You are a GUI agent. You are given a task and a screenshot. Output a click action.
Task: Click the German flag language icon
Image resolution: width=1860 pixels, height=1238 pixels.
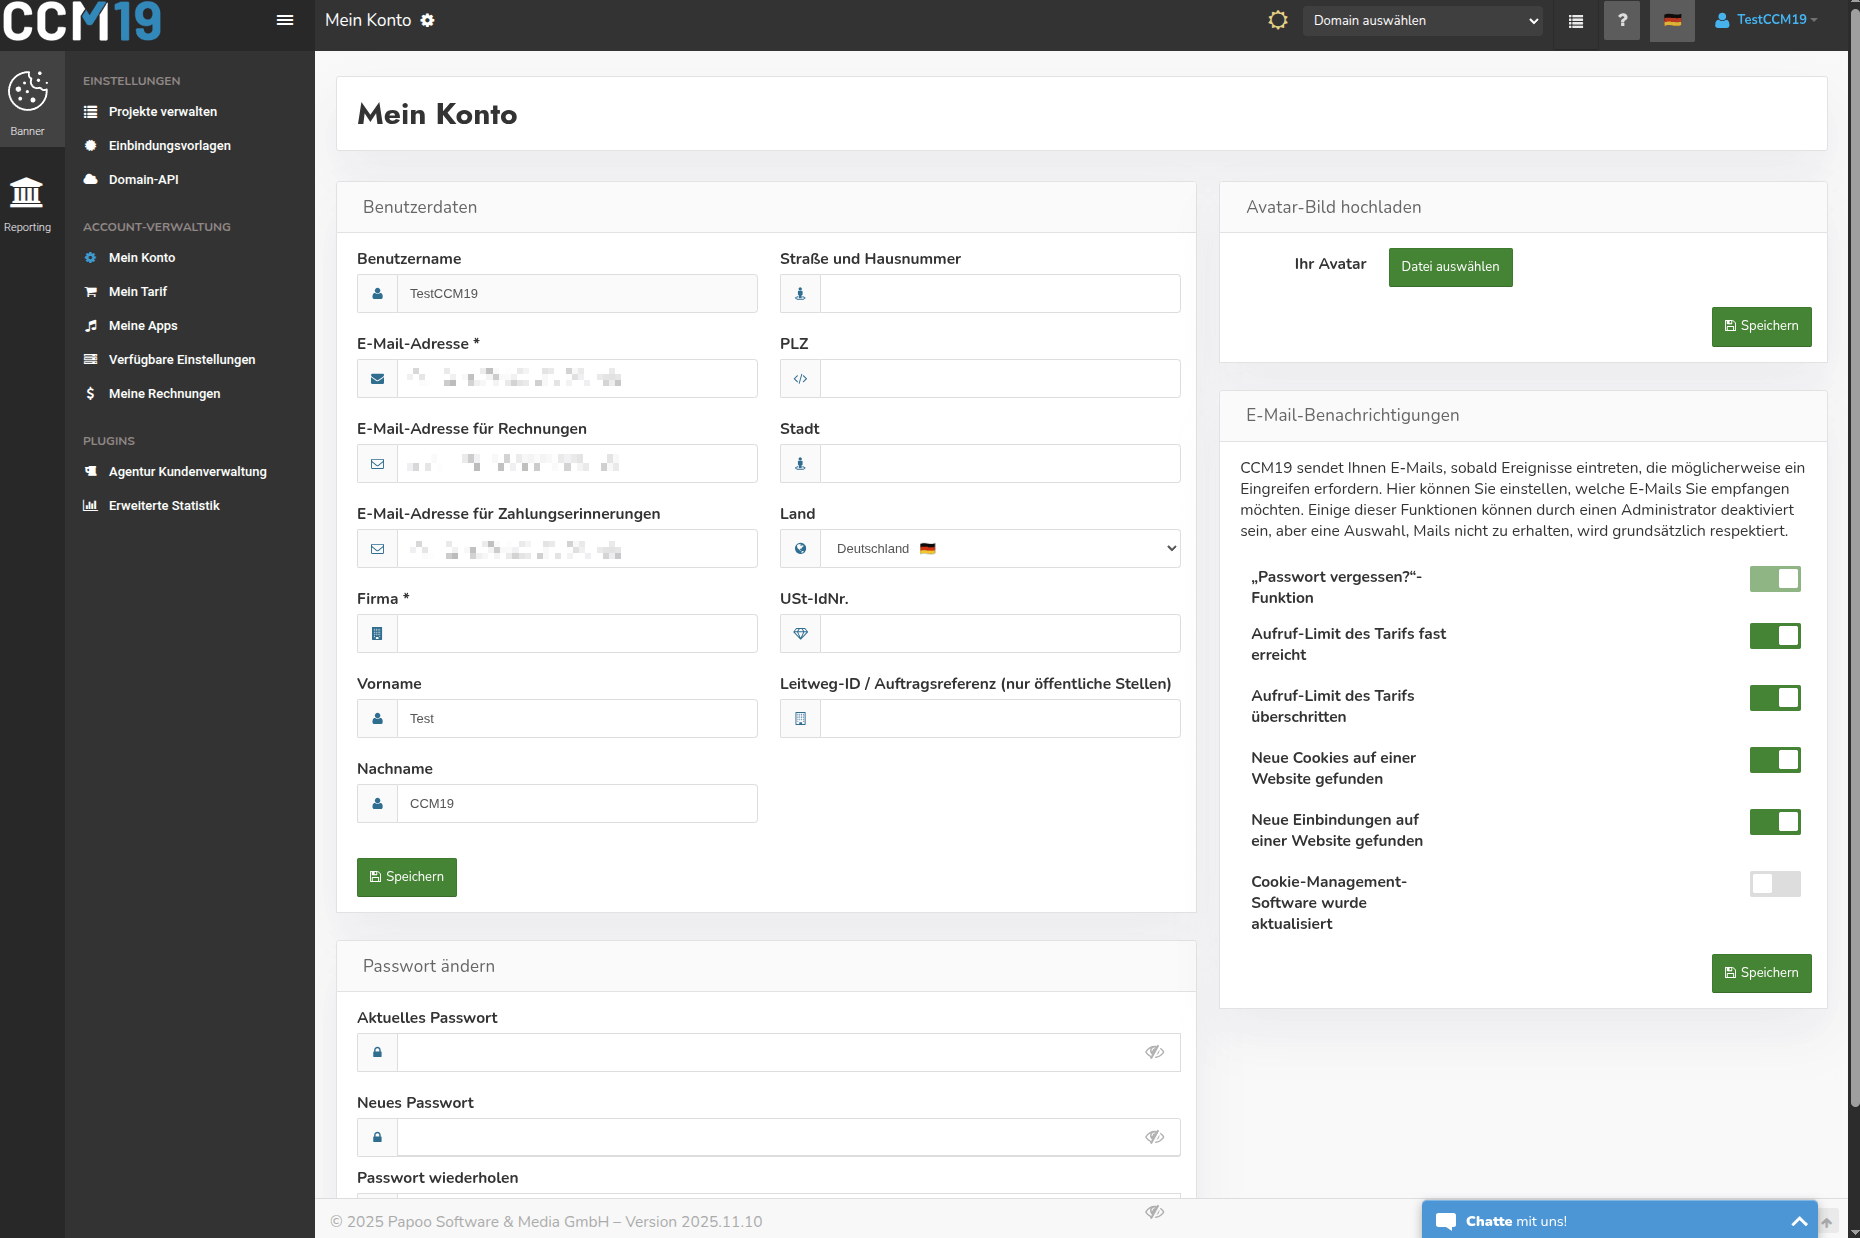point(1672,20)
